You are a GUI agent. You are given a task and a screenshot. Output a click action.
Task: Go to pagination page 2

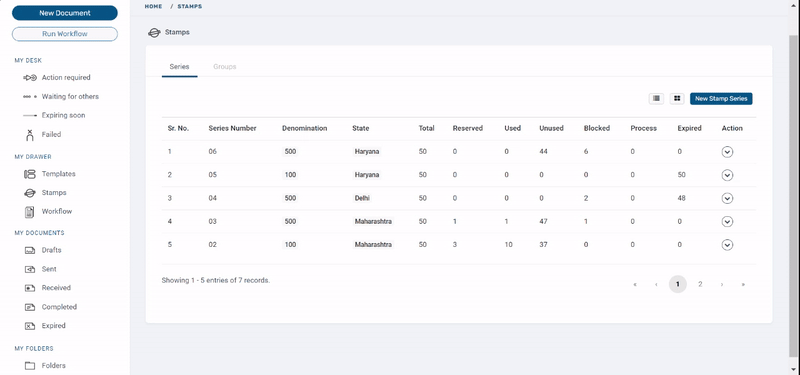(700, 284)
